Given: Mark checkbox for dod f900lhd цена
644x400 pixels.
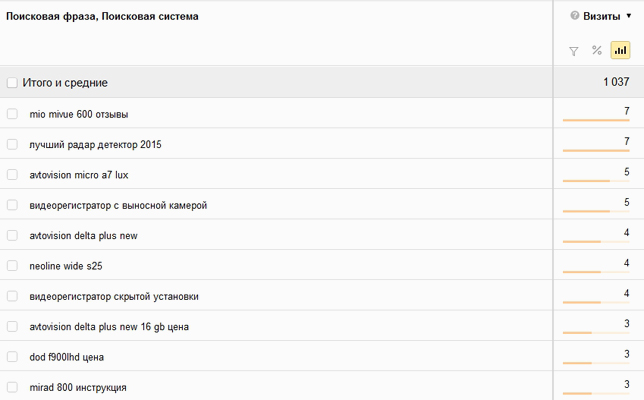Looking at the screenshot, I should 12,357.
